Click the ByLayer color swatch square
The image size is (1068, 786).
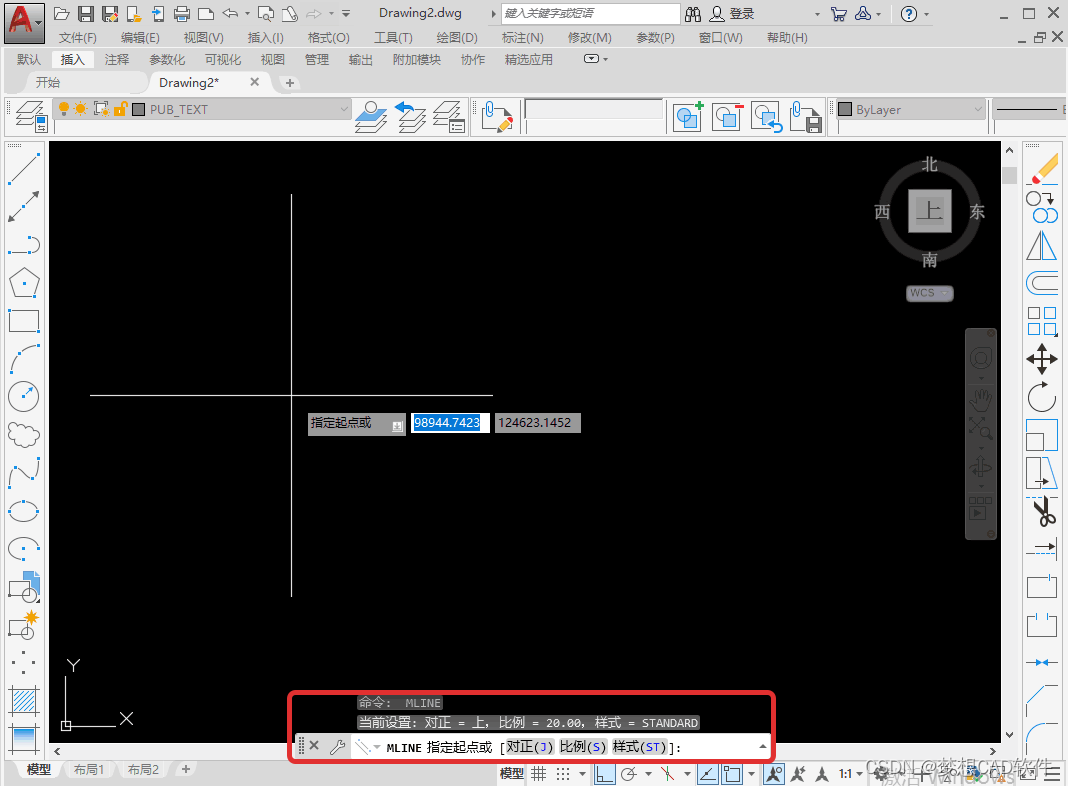[x=845, y=109]
